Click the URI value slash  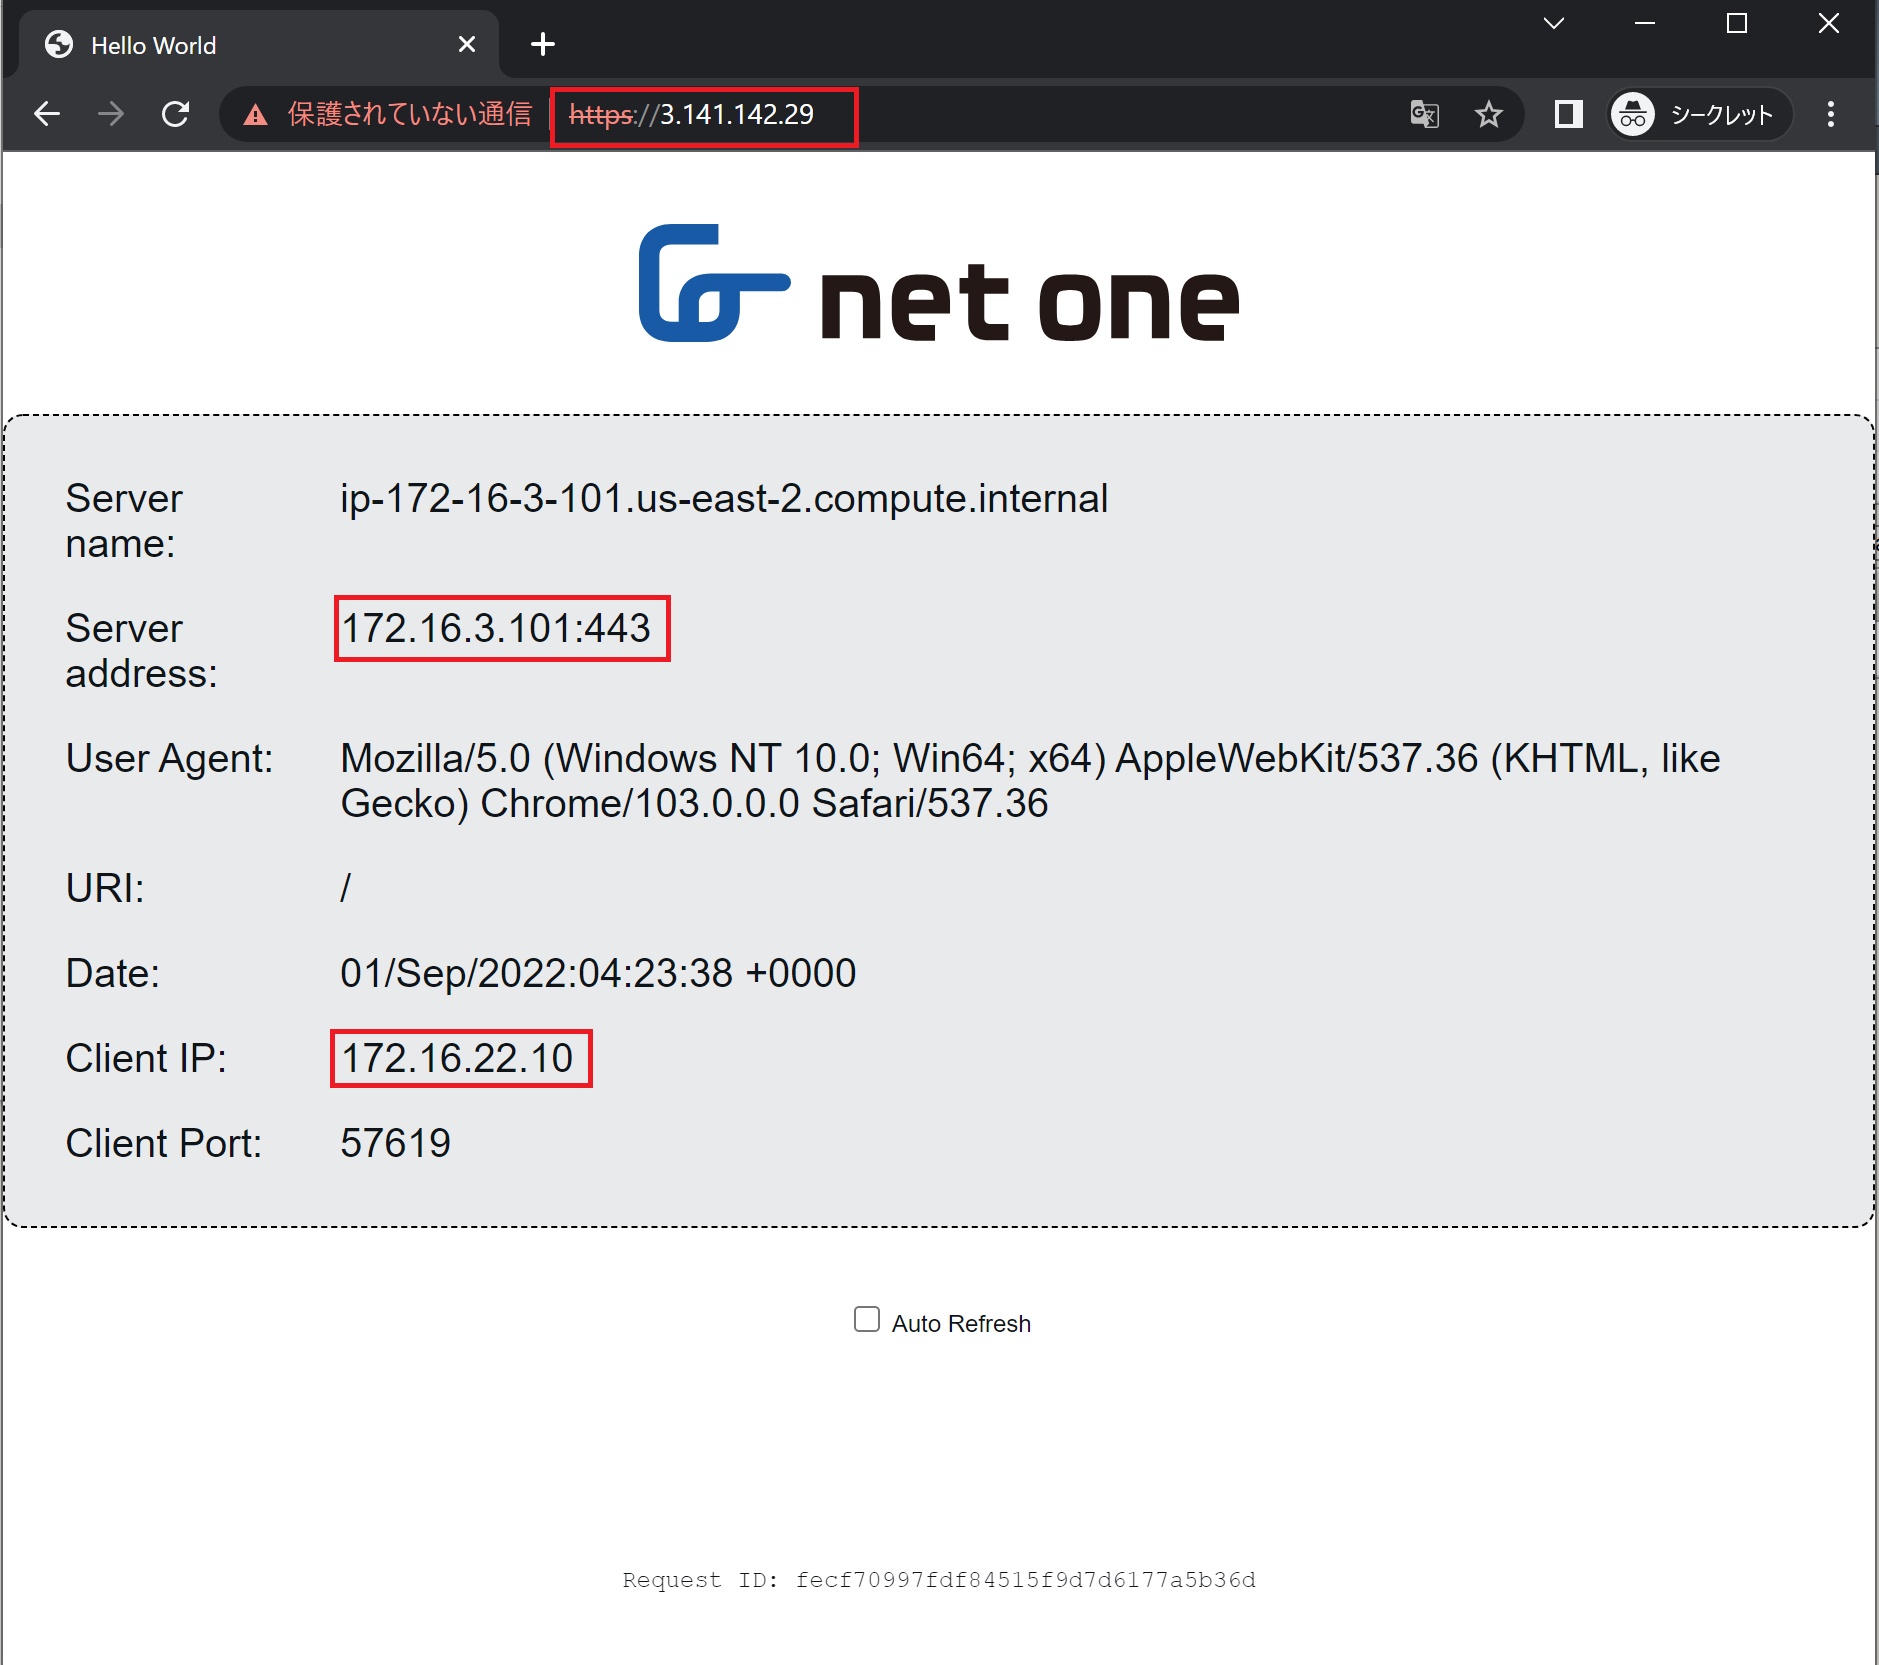(x=346, y=888)
